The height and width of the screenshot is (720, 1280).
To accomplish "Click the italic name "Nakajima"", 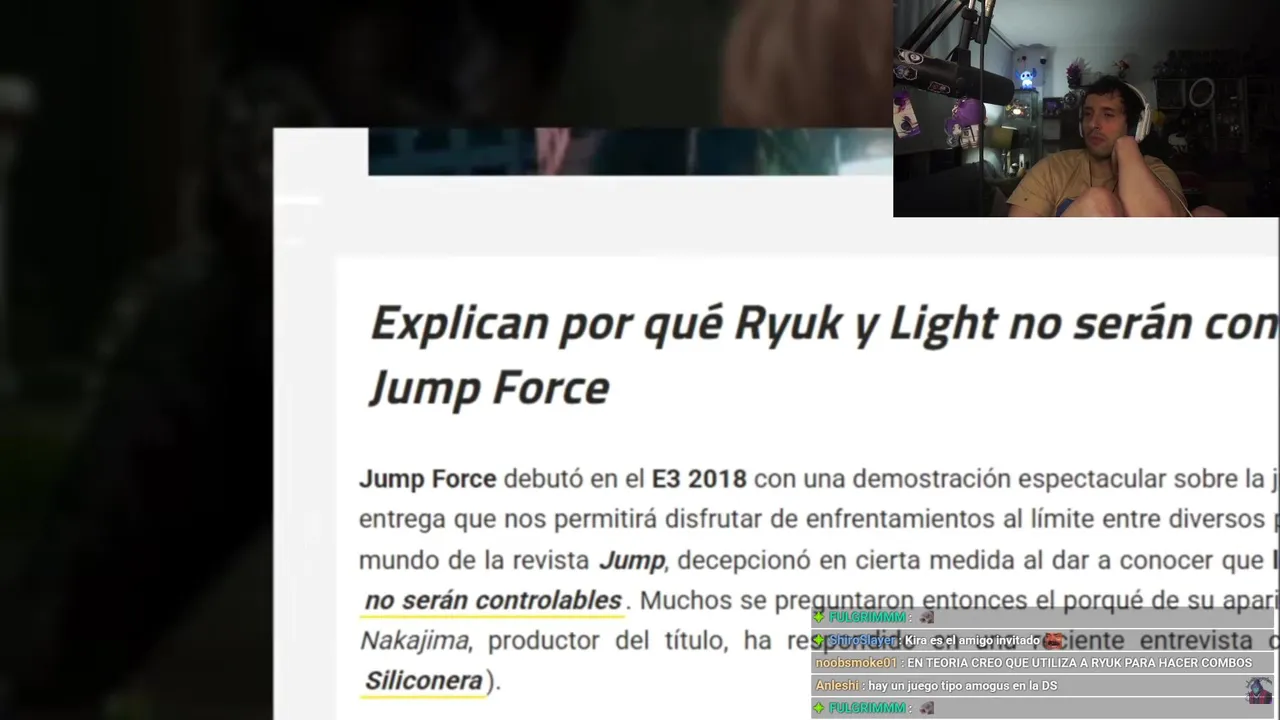I will click(414, 641).
